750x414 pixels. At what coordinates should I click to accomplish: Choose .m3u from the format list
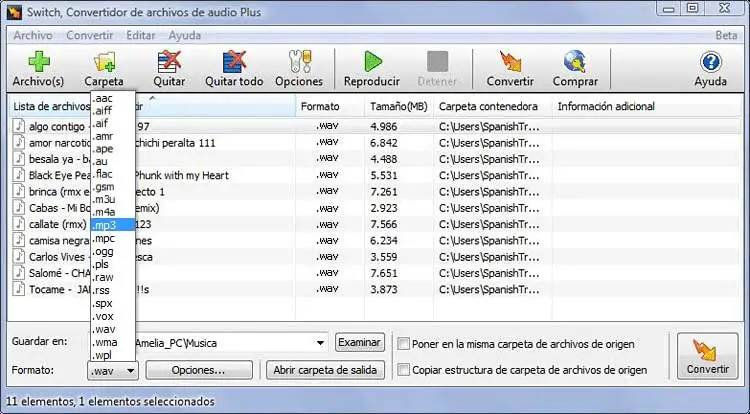tap(113, 199)
